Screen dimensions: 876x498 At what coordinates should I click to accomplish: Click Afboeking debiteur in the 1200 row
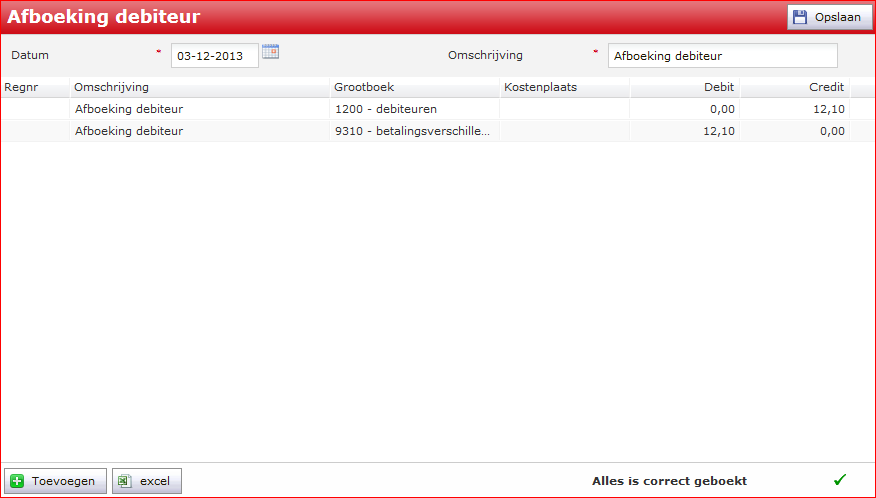coord(129,109)
